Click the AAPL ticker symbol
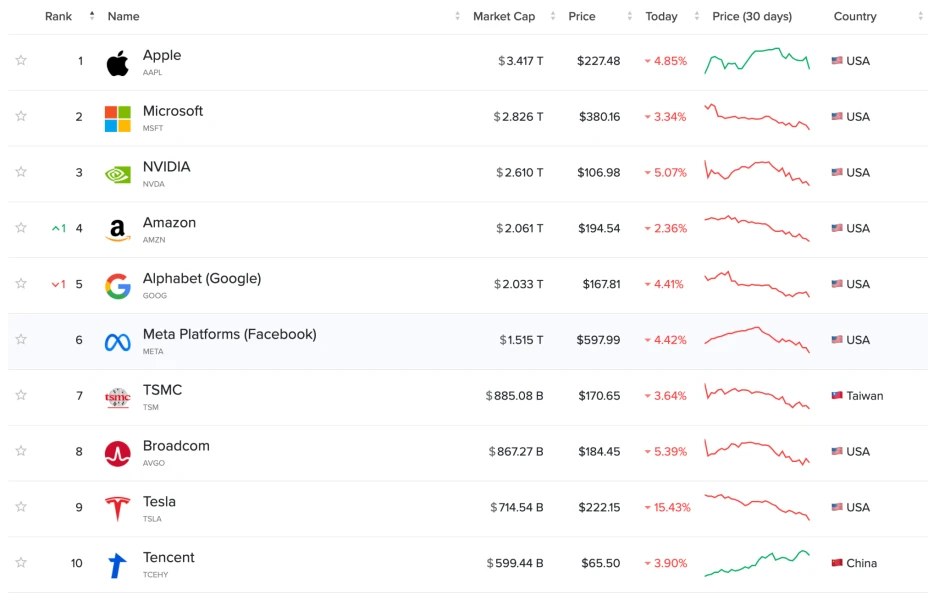This screenshot has width=939, height=600. coord(152,72)
